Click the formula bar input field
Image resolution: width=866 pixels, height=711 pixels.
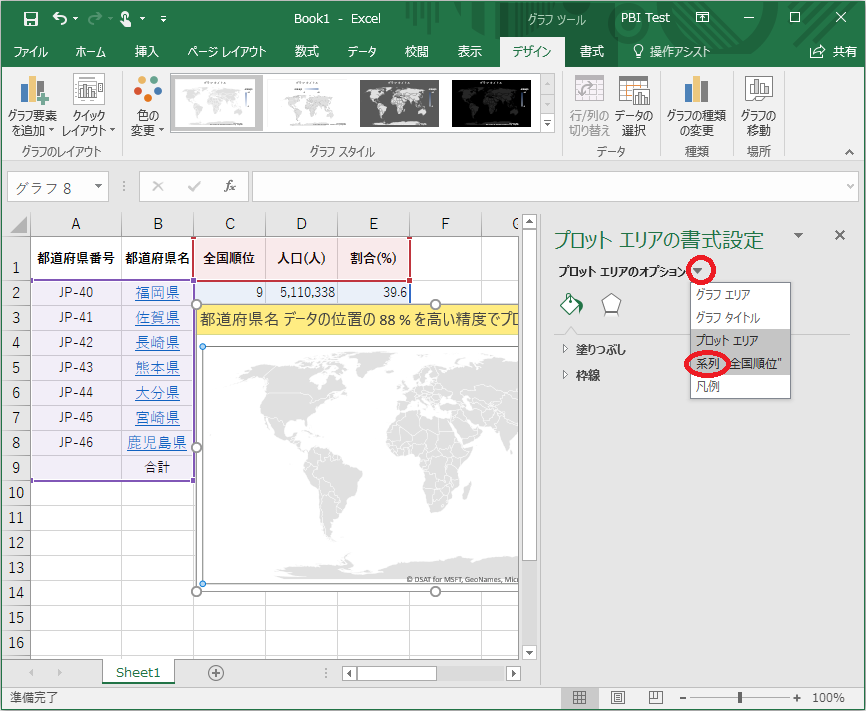coord(547,187)
